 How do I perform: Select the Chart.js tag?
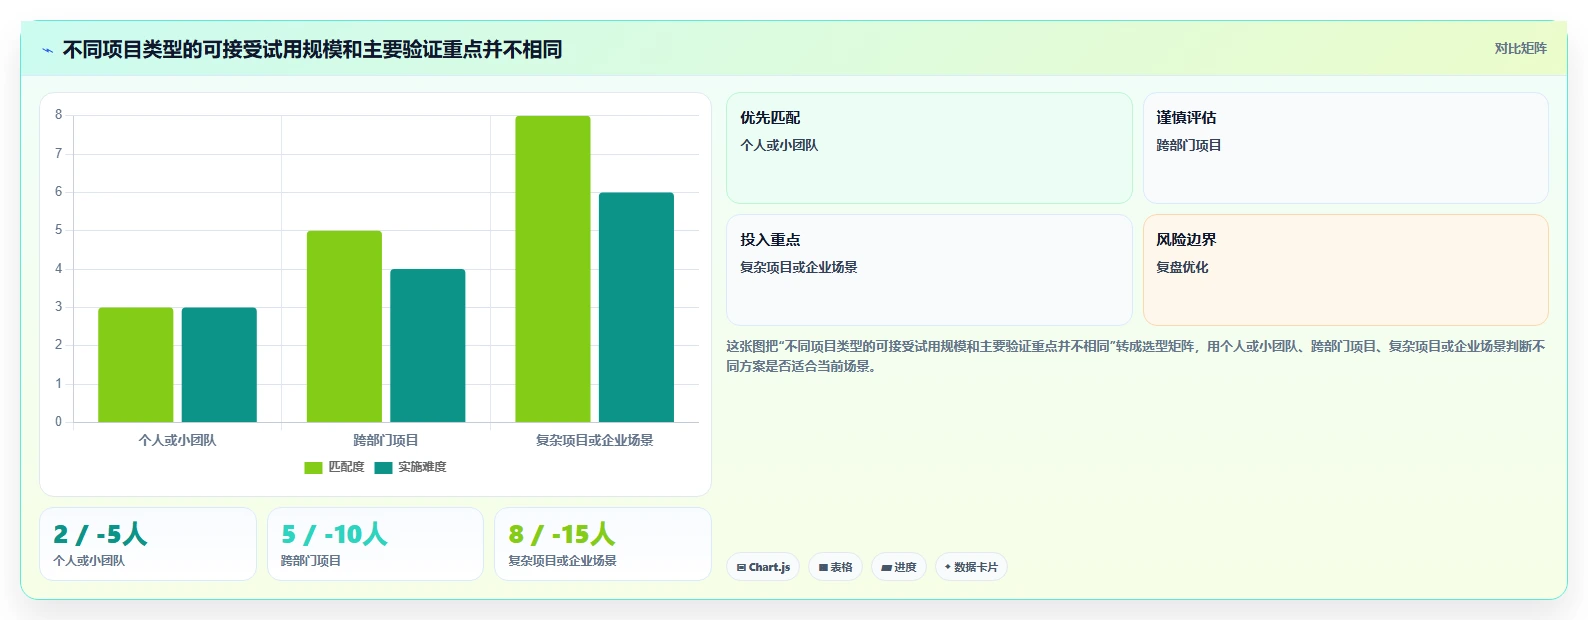pos(763,567)
